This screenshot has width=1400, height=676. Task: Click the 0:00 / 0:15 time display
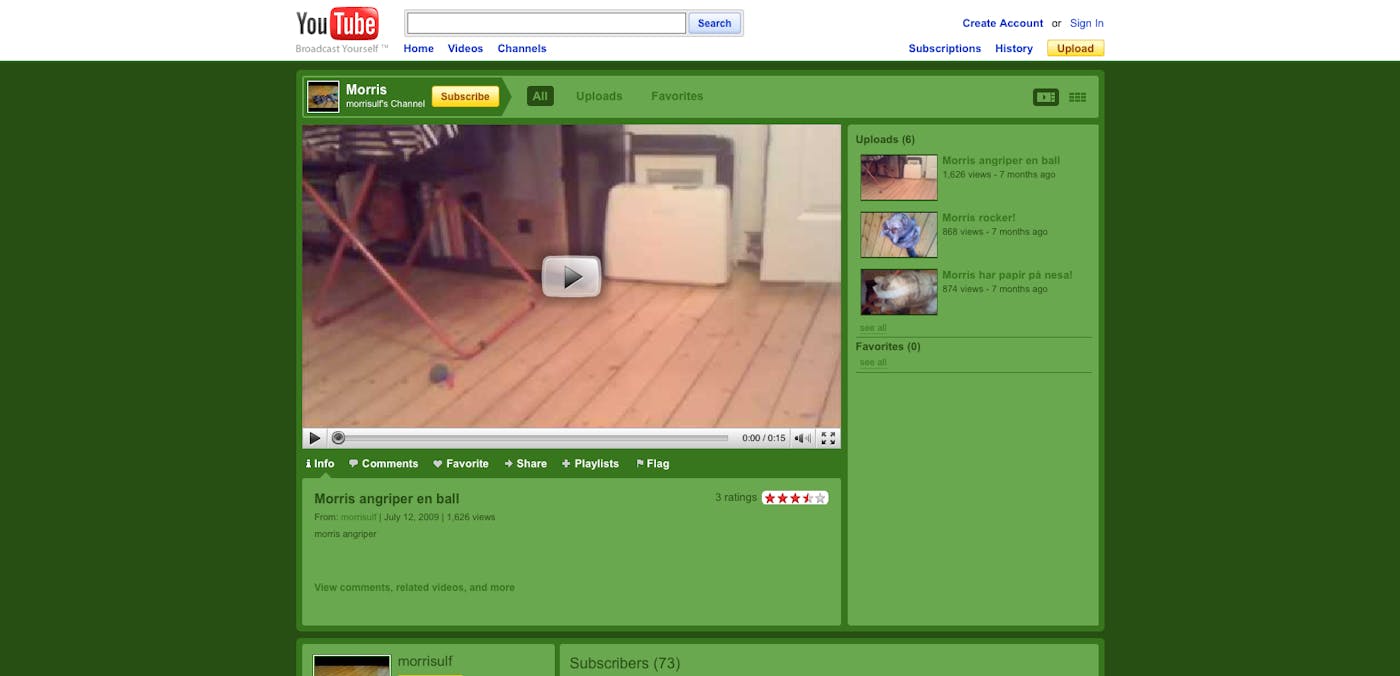[764, 438]
